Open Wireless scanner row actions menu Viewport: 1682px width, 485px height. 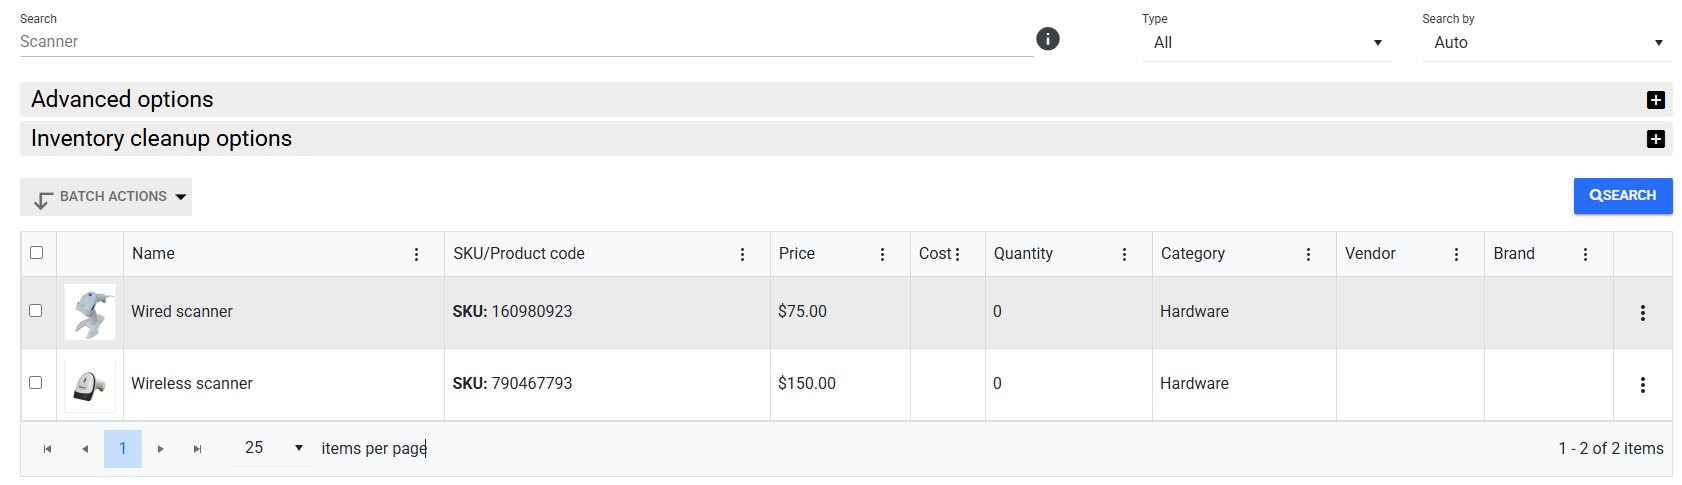coord(1643,385)
